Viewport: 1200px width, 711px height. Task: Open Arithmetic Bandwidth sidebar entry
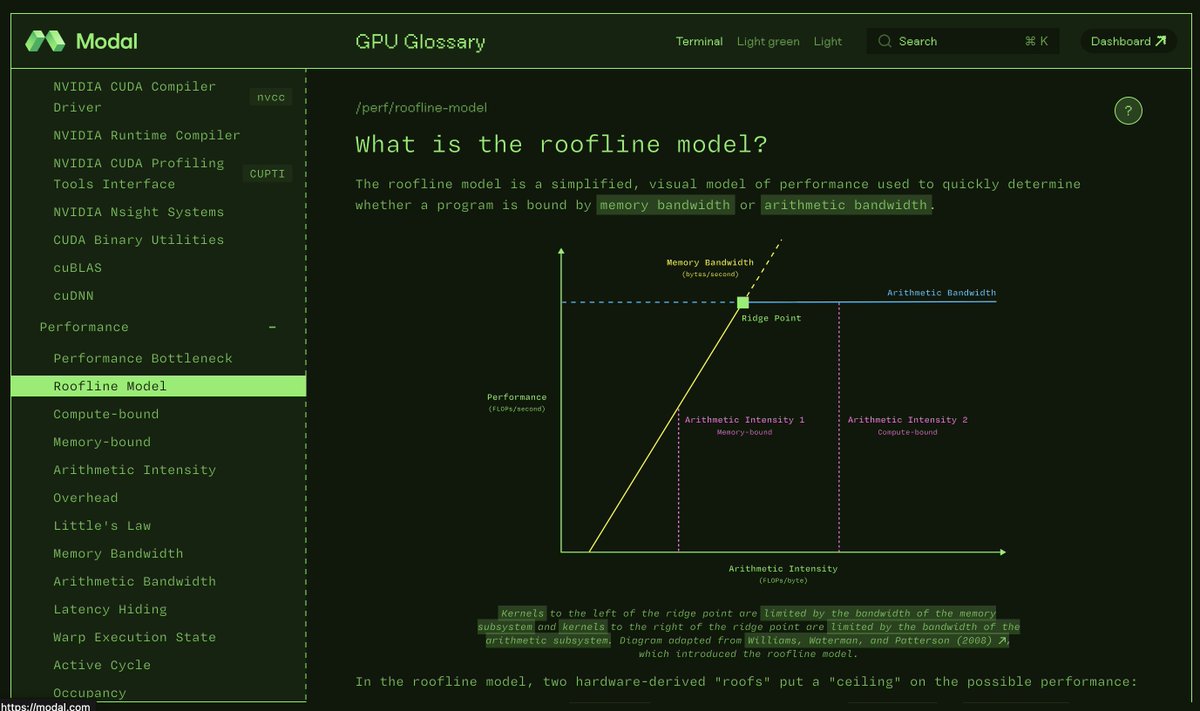click(135, 582)
